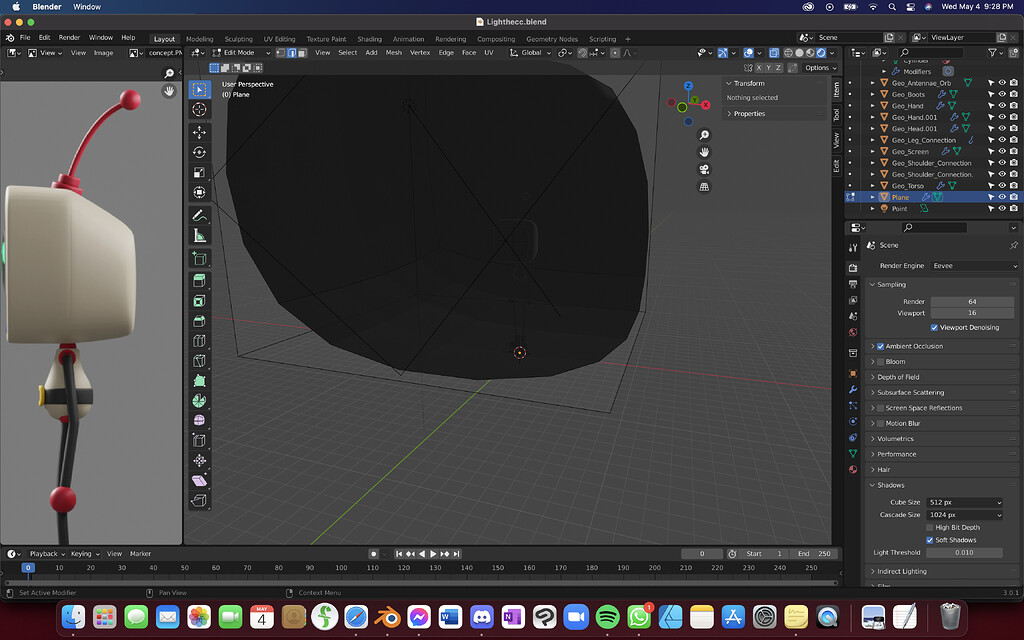Select the Shrink/Fatten tool
1024x640 pixels.
(x=199, y=460)
